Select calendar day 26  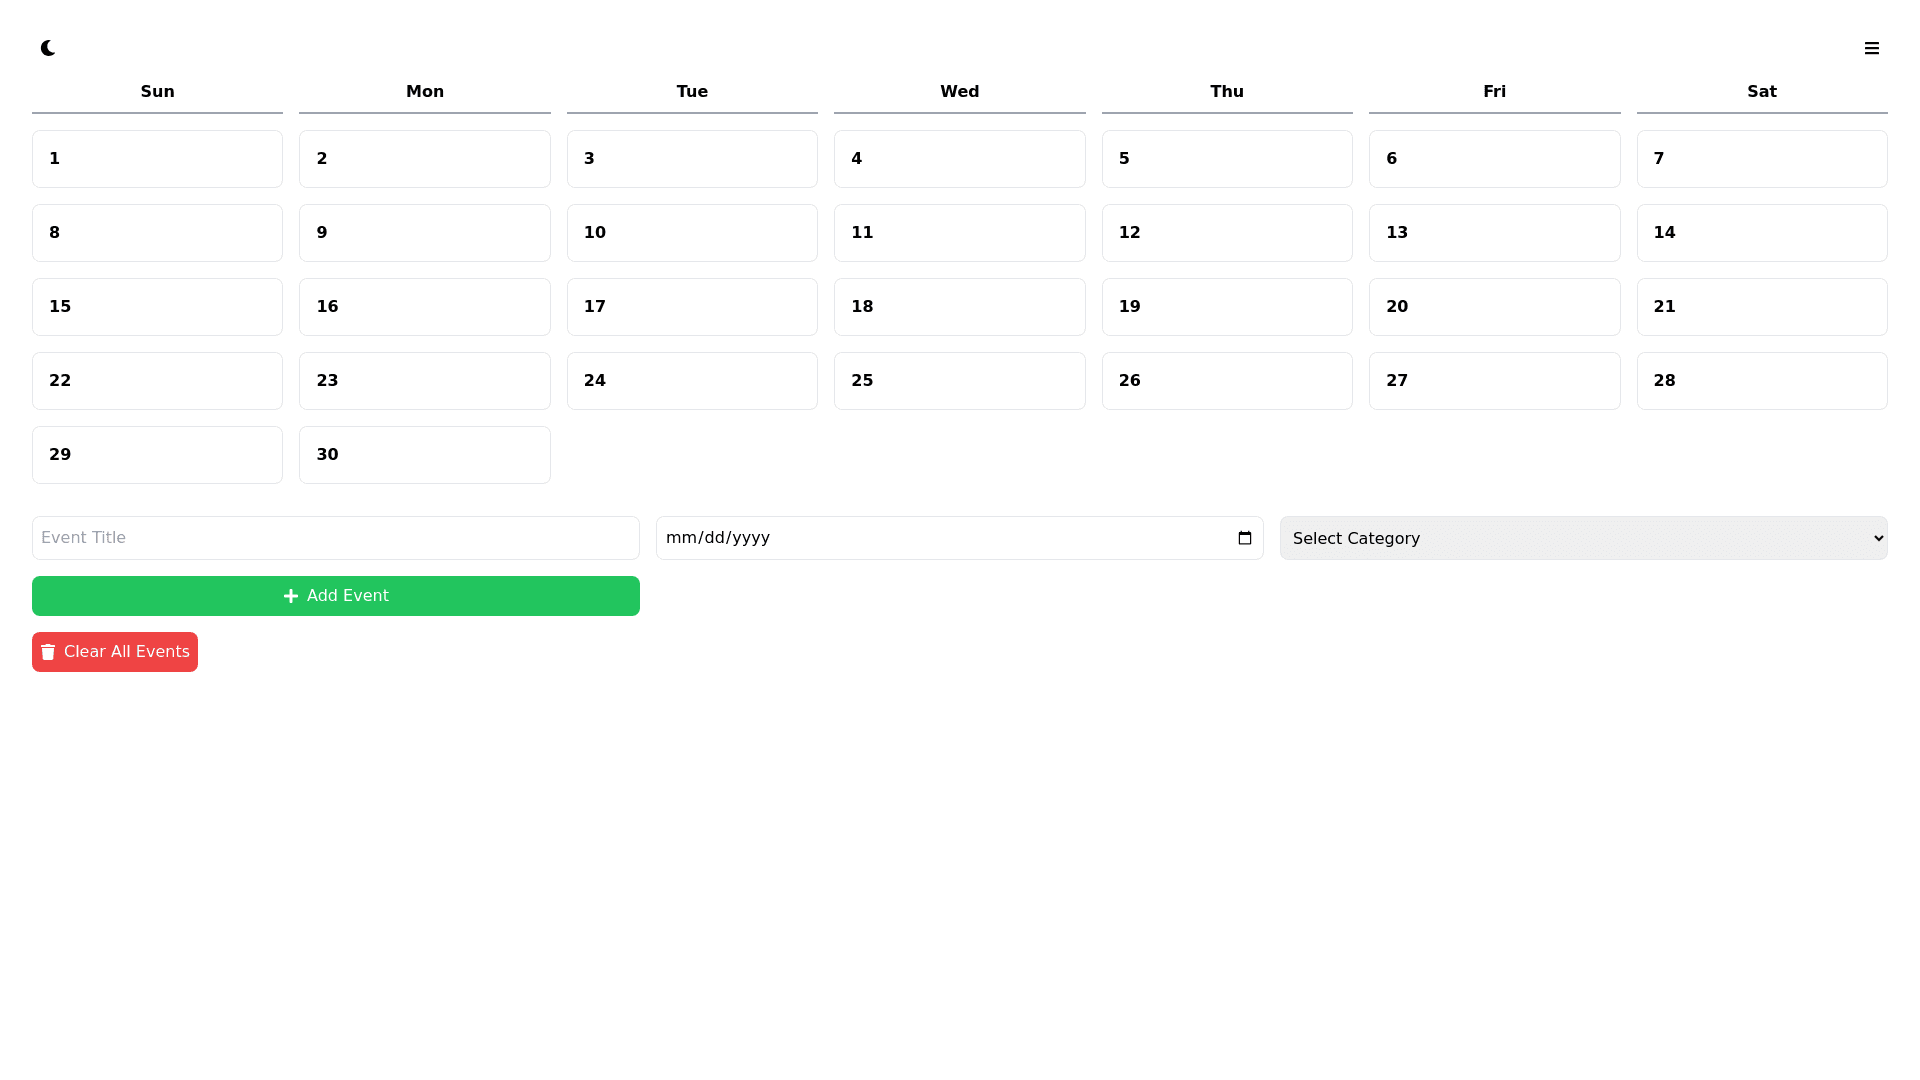click(x=1226, y=381)
